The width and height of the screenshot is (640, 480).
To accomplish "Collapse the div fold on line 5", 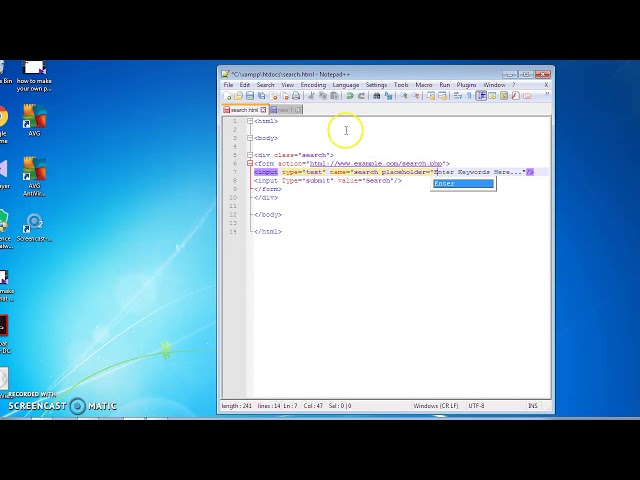I will (x=250, y=155).
